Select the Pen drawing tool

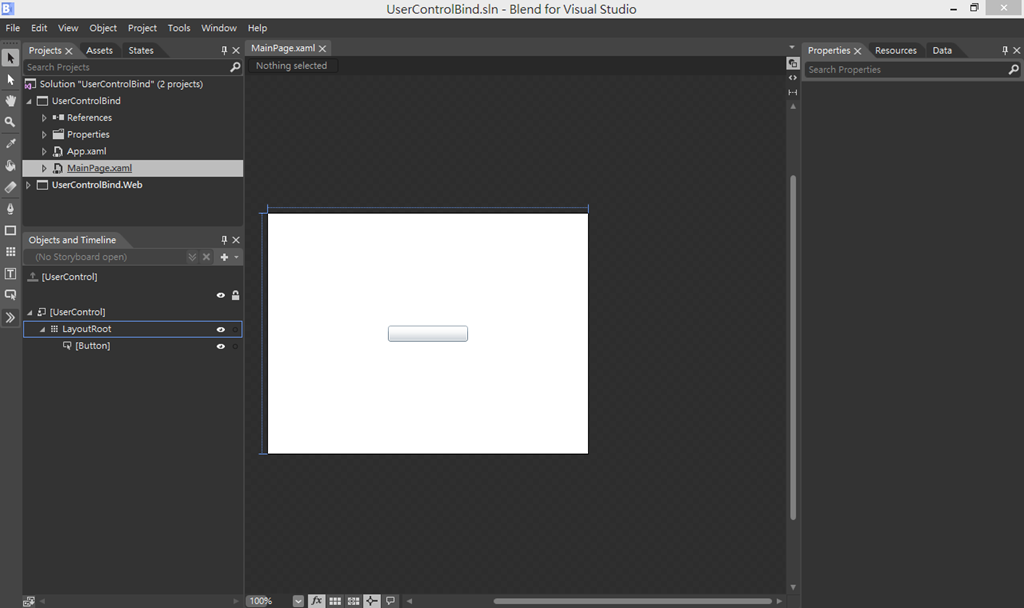pyautogui.click(x=10, y=209)
